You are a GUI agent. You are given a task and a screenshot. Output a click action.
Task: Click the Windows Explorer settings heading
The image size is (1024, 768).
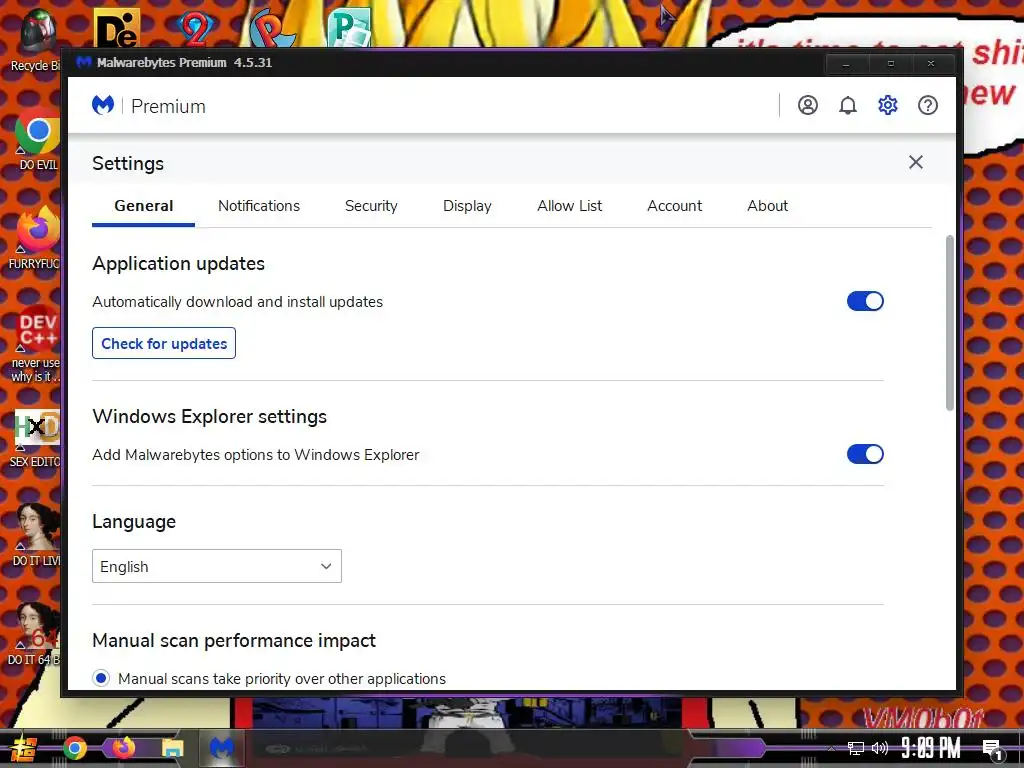coord(210,417)
